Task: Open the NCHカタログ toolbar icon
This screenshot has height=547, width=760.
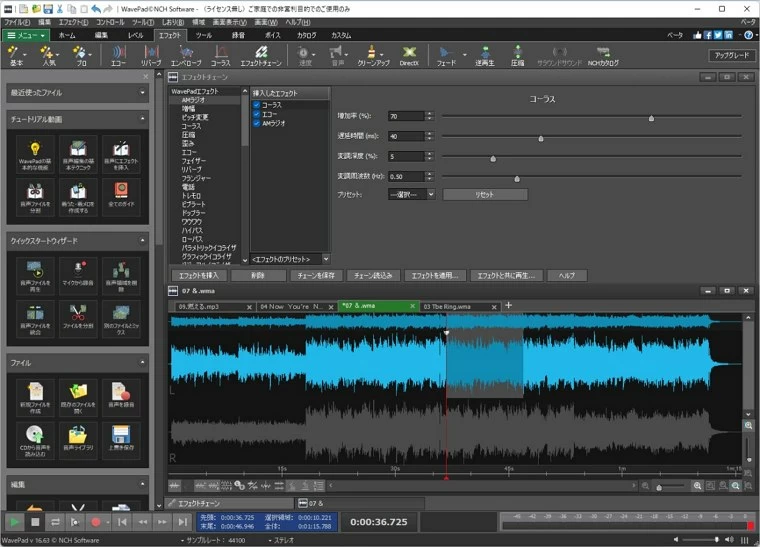Action: (603, 56)
